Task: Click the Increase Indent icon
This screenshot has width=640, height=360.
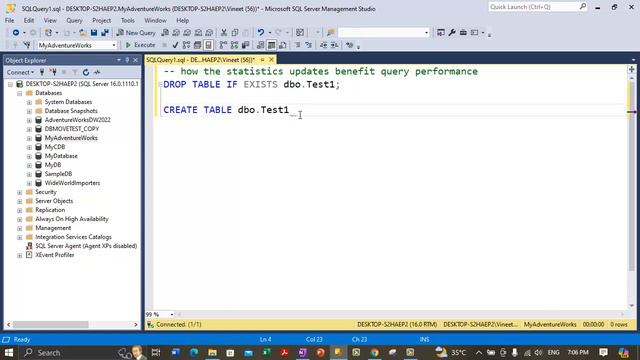Action: pyautogui.click(x=334, y=45)
